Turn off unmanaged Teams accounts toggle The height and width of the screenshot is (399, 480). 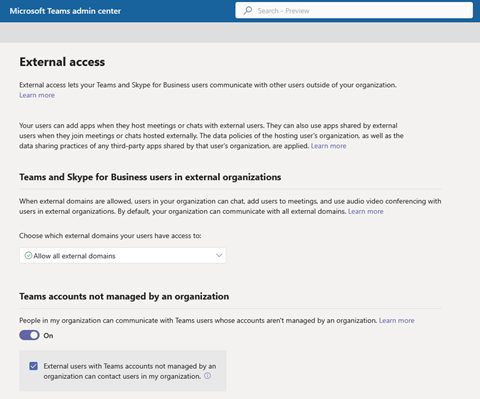point(29,335)
